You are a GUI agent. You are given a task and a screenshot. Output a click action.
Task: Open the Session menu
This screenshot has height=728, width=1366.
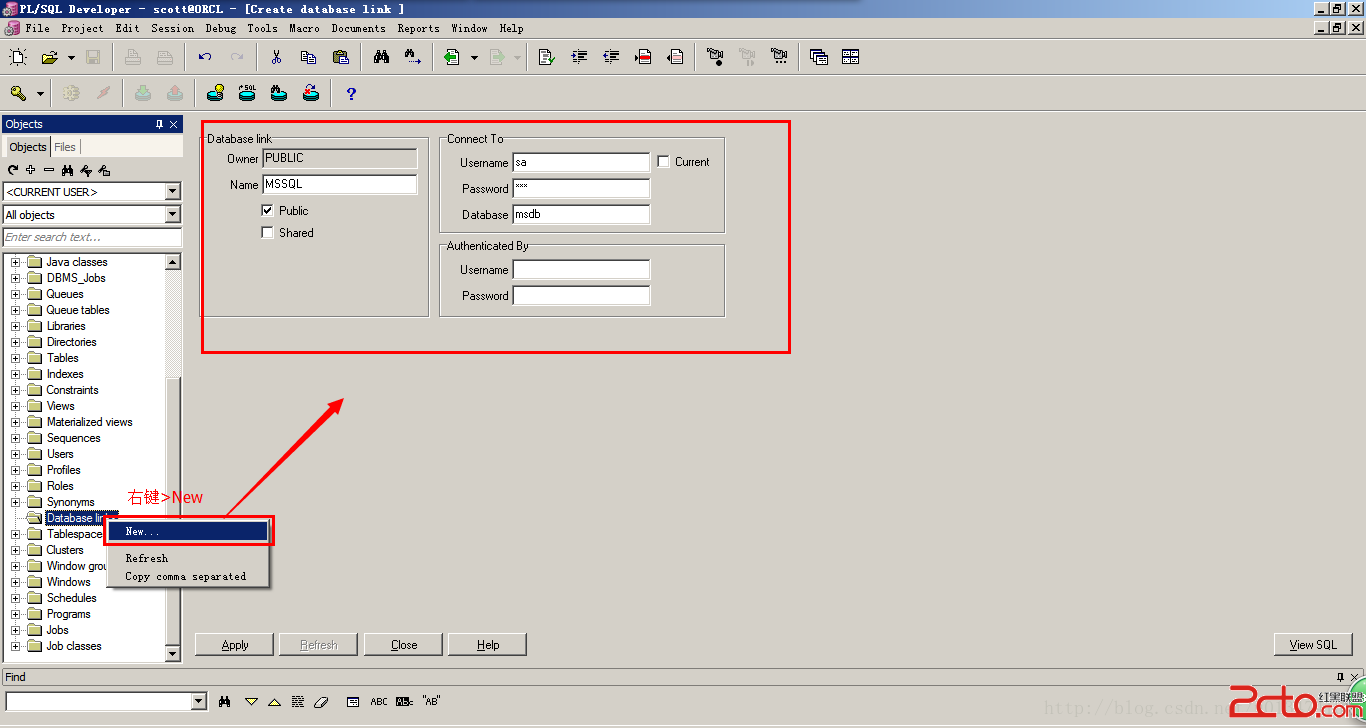tap(172, 28)
